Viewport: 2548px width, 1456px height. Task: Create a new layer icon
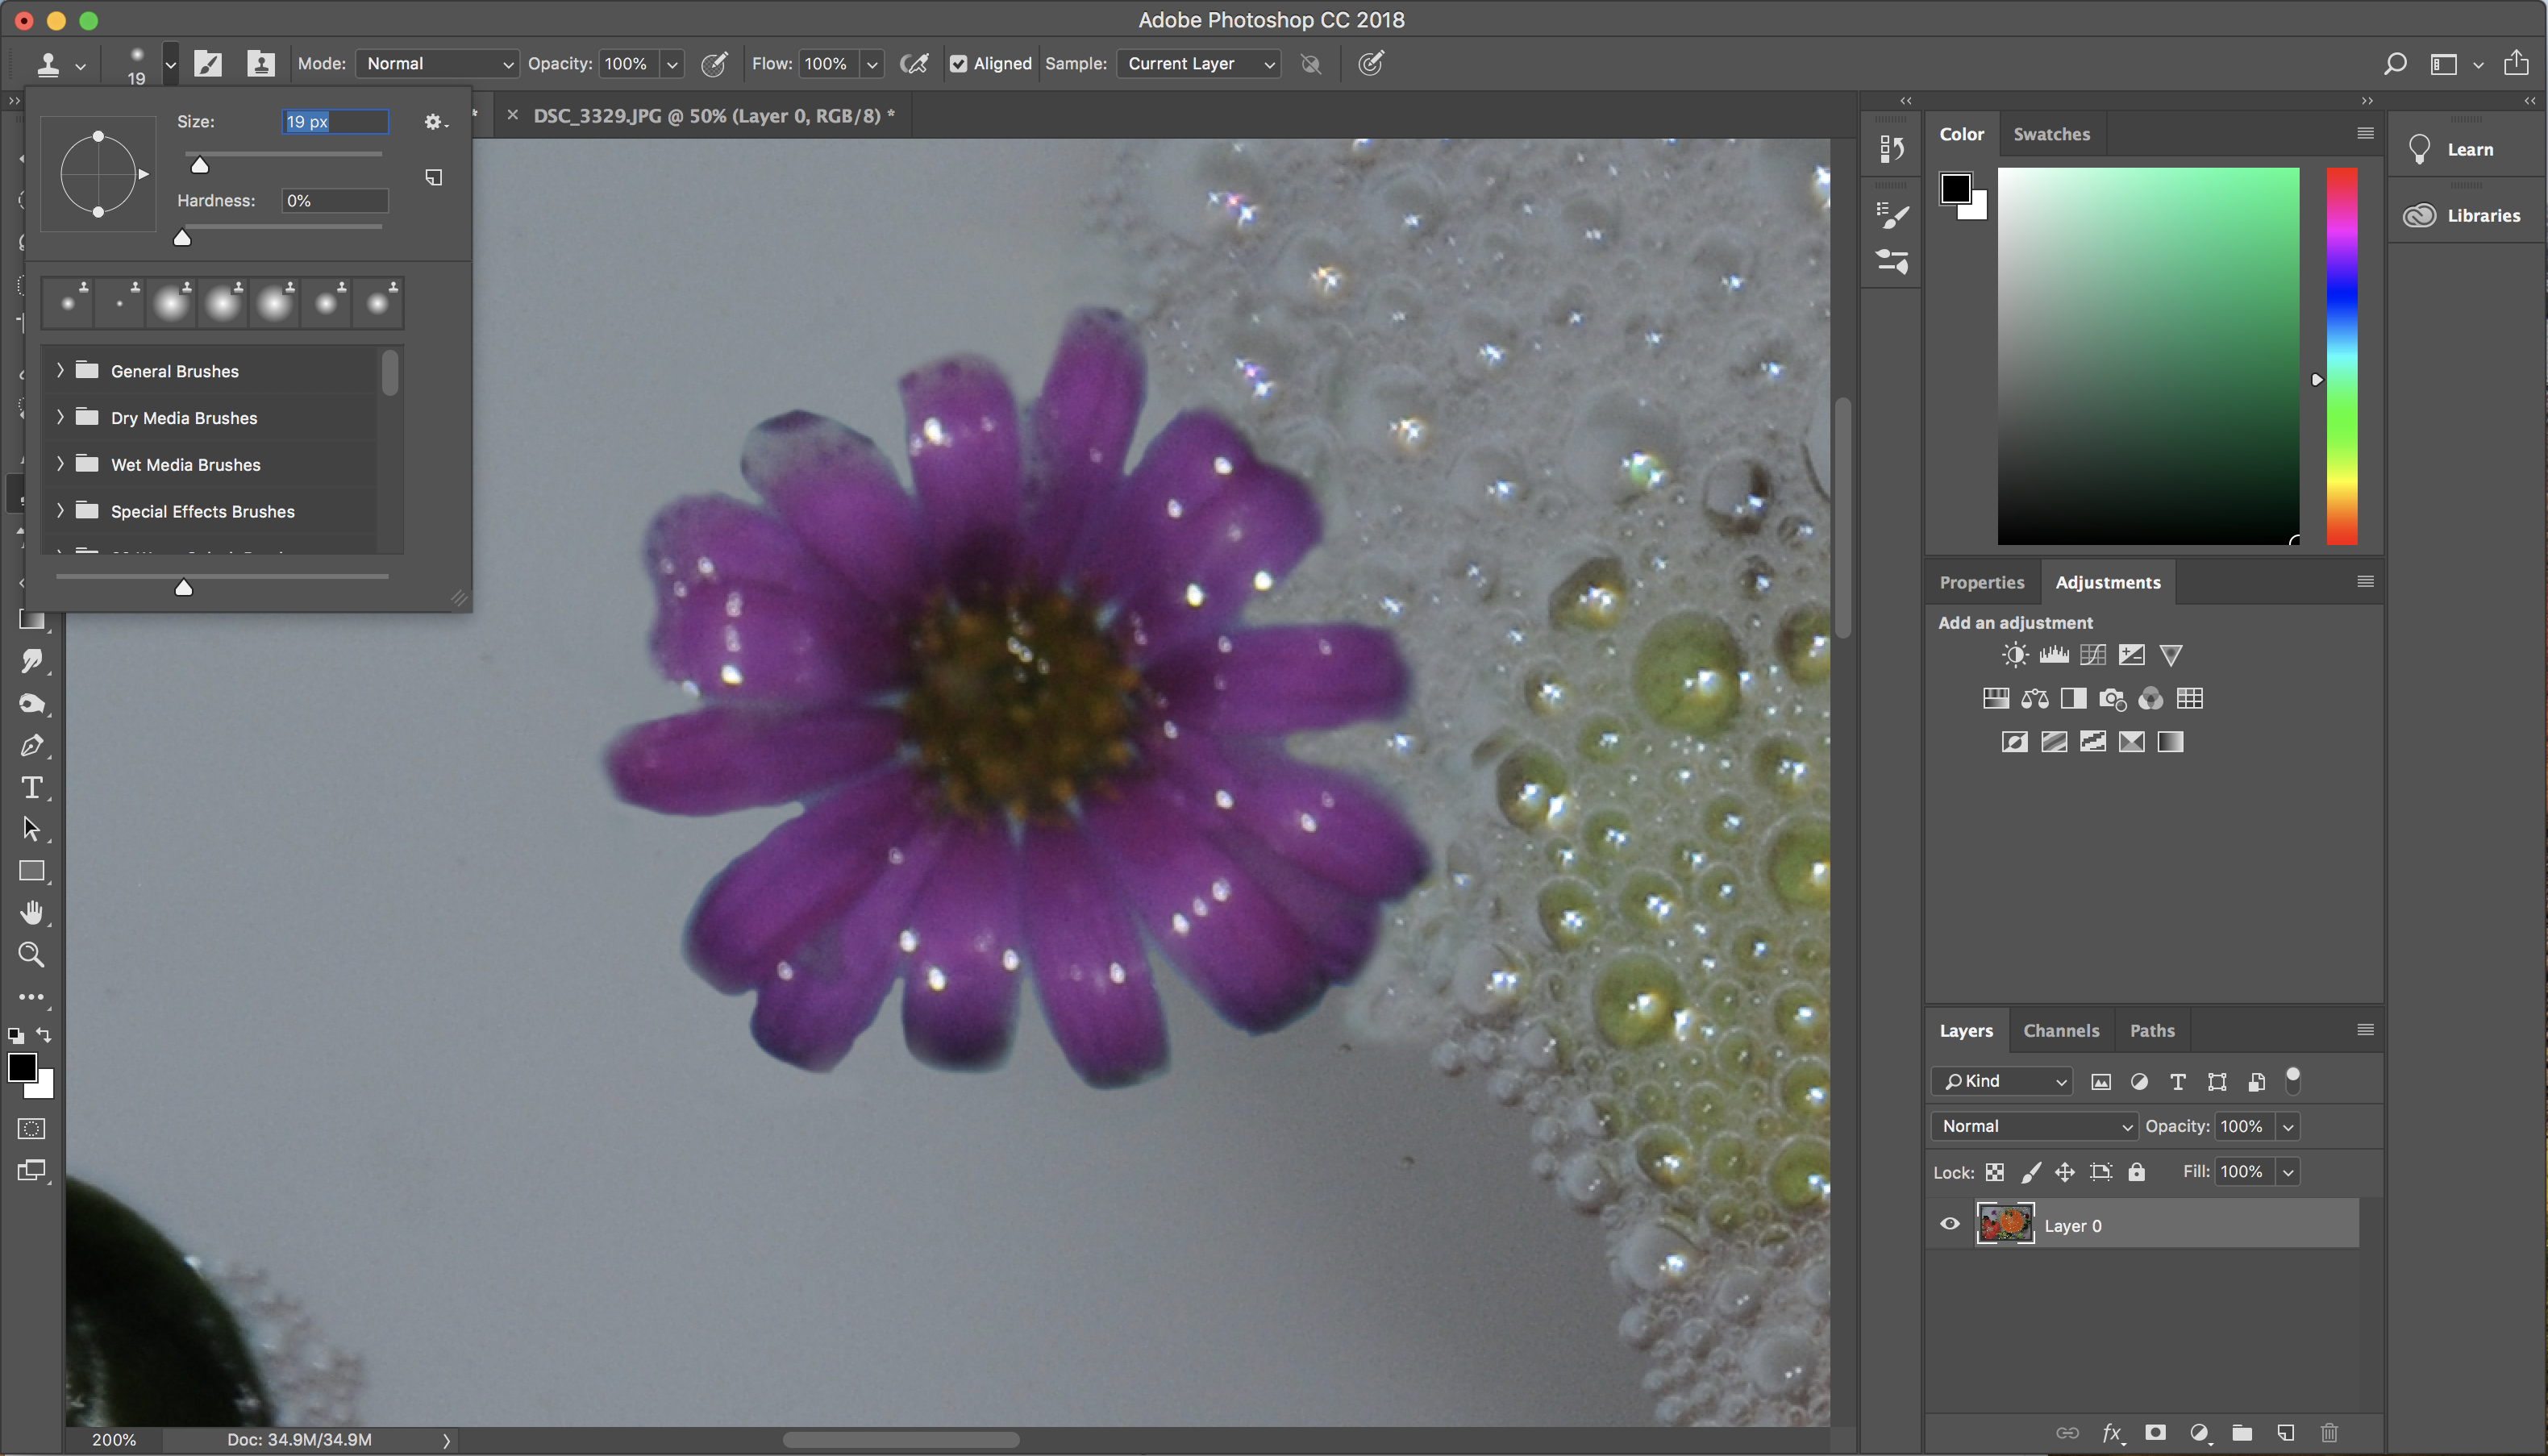pyautogui.click(x=2286, y=1433)
